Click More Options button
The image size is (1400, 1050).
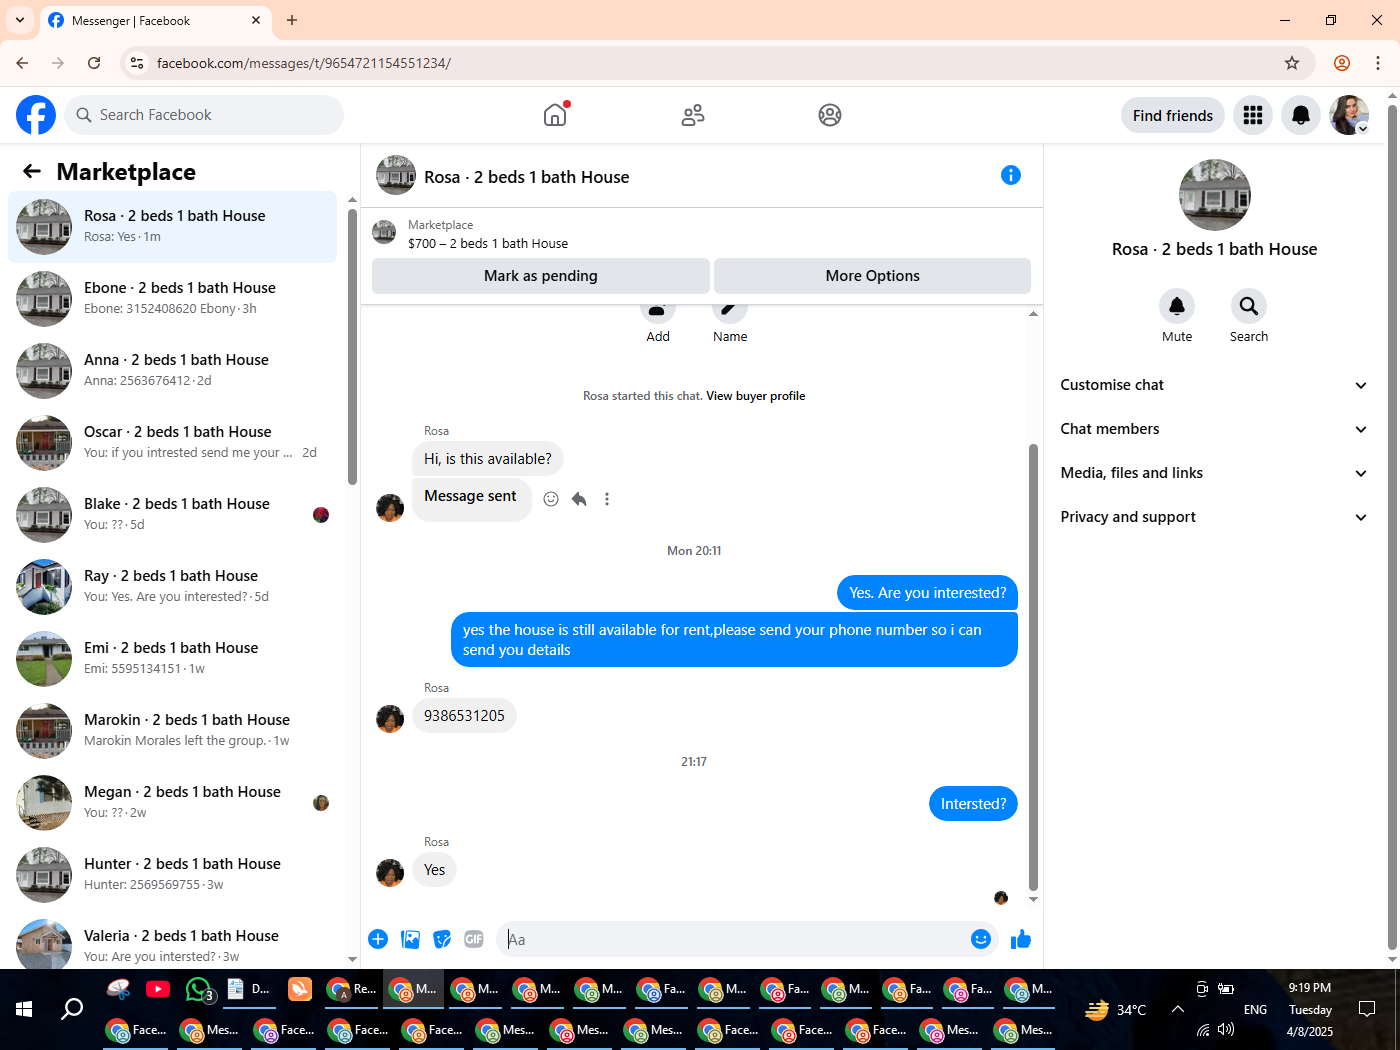[873, 276]
